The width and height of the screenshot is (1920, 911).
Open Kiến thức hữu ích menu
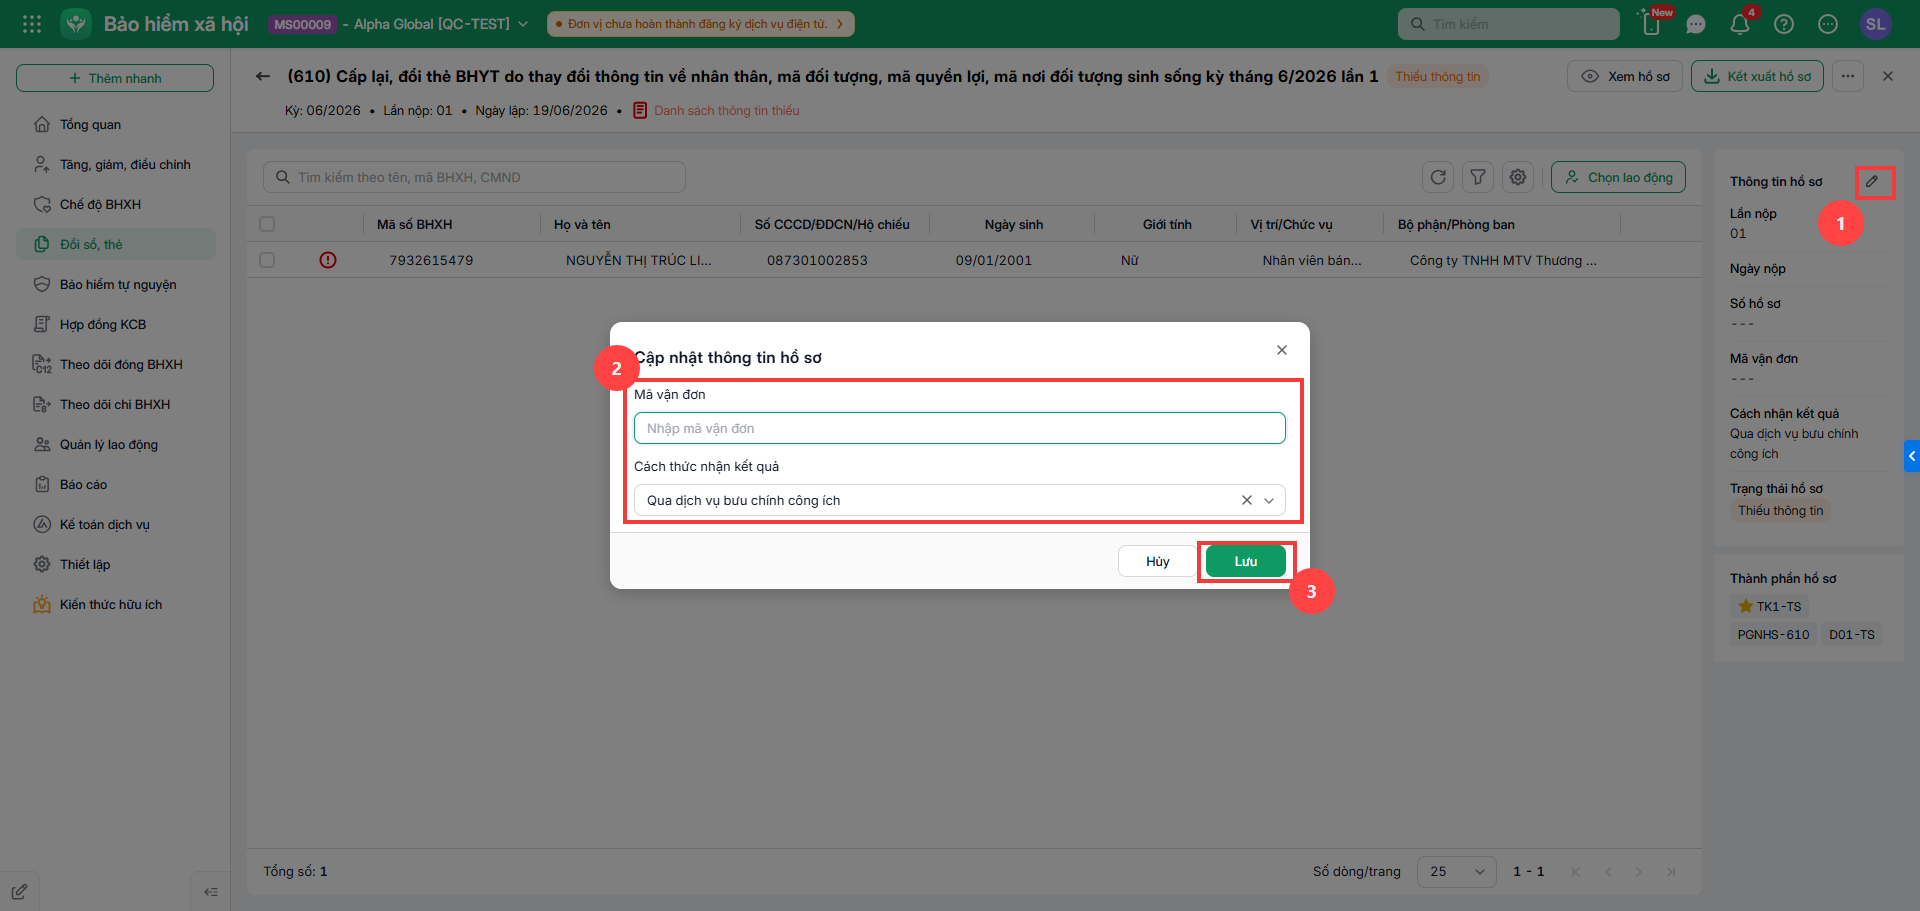coord(115,604)
